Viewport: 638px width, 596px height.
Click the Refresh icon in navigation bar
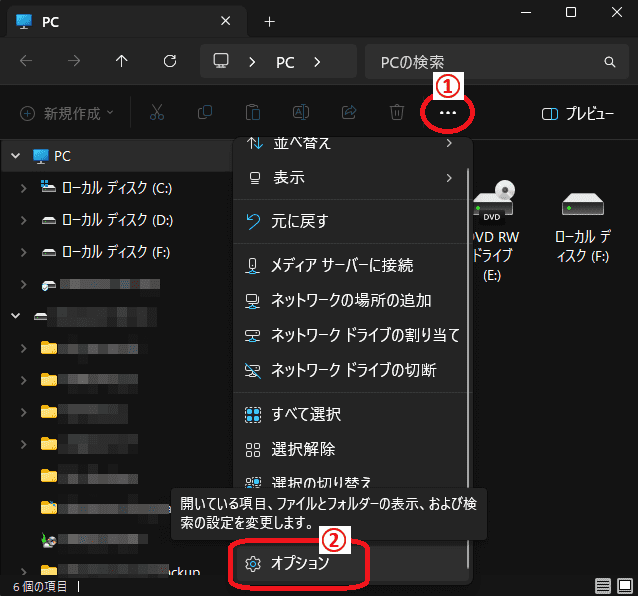(x=170, y=61)
